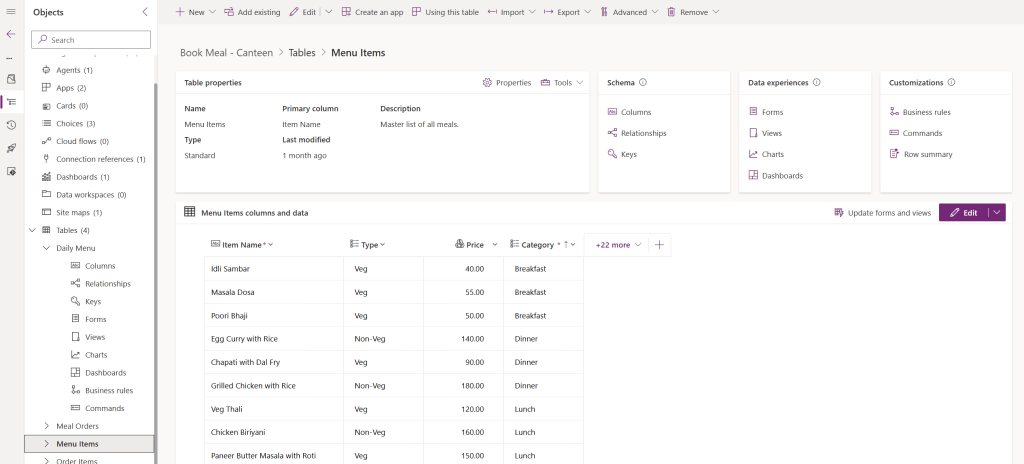
Task: Open the History icon in left rail
Action: pyautogui.click(x=11, y=125)
